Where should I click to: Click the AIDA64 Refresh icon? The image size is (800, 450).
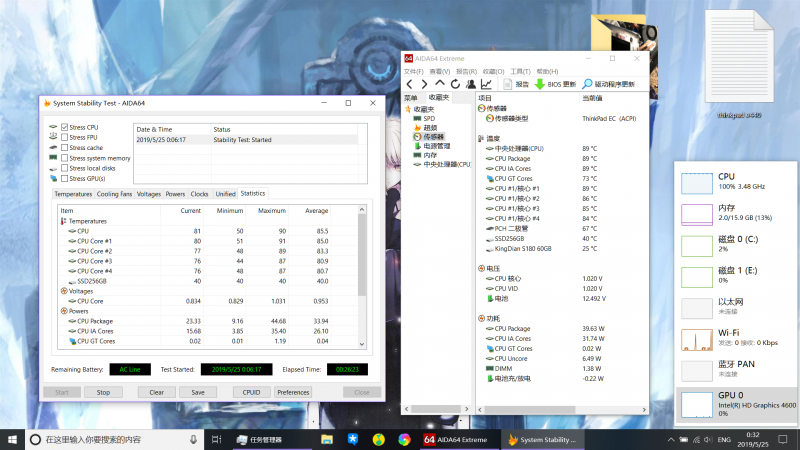click(455, 84)
